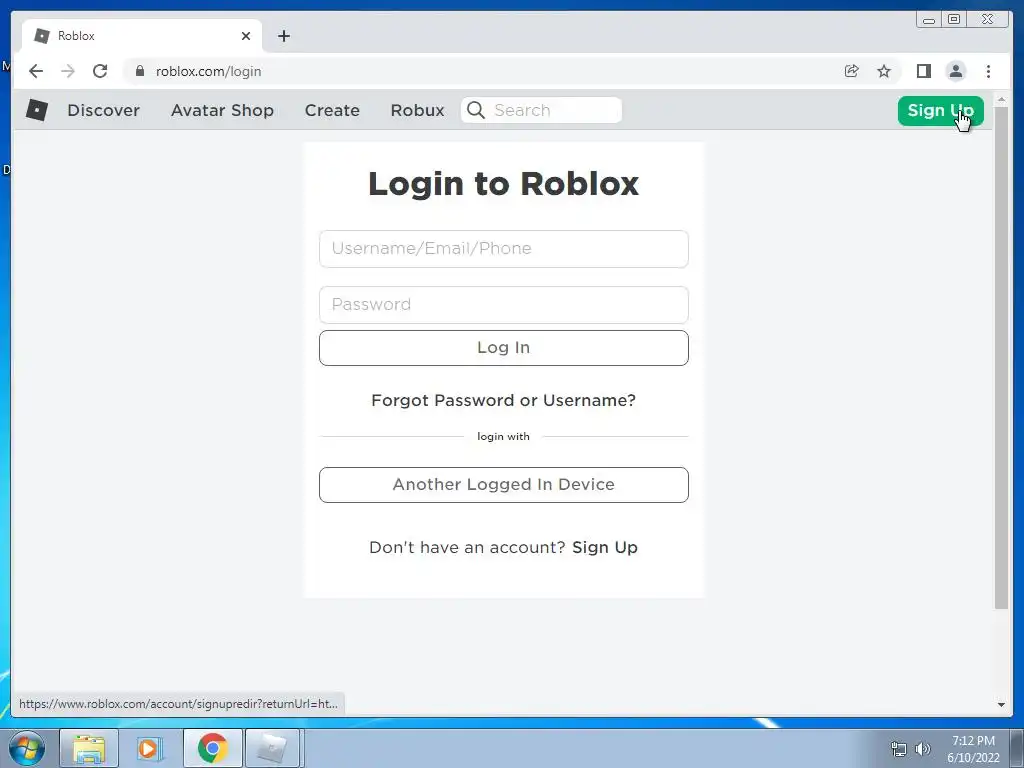Open the Discover menu item
The width and height of the screenshot is (1024, 768).
103,110
